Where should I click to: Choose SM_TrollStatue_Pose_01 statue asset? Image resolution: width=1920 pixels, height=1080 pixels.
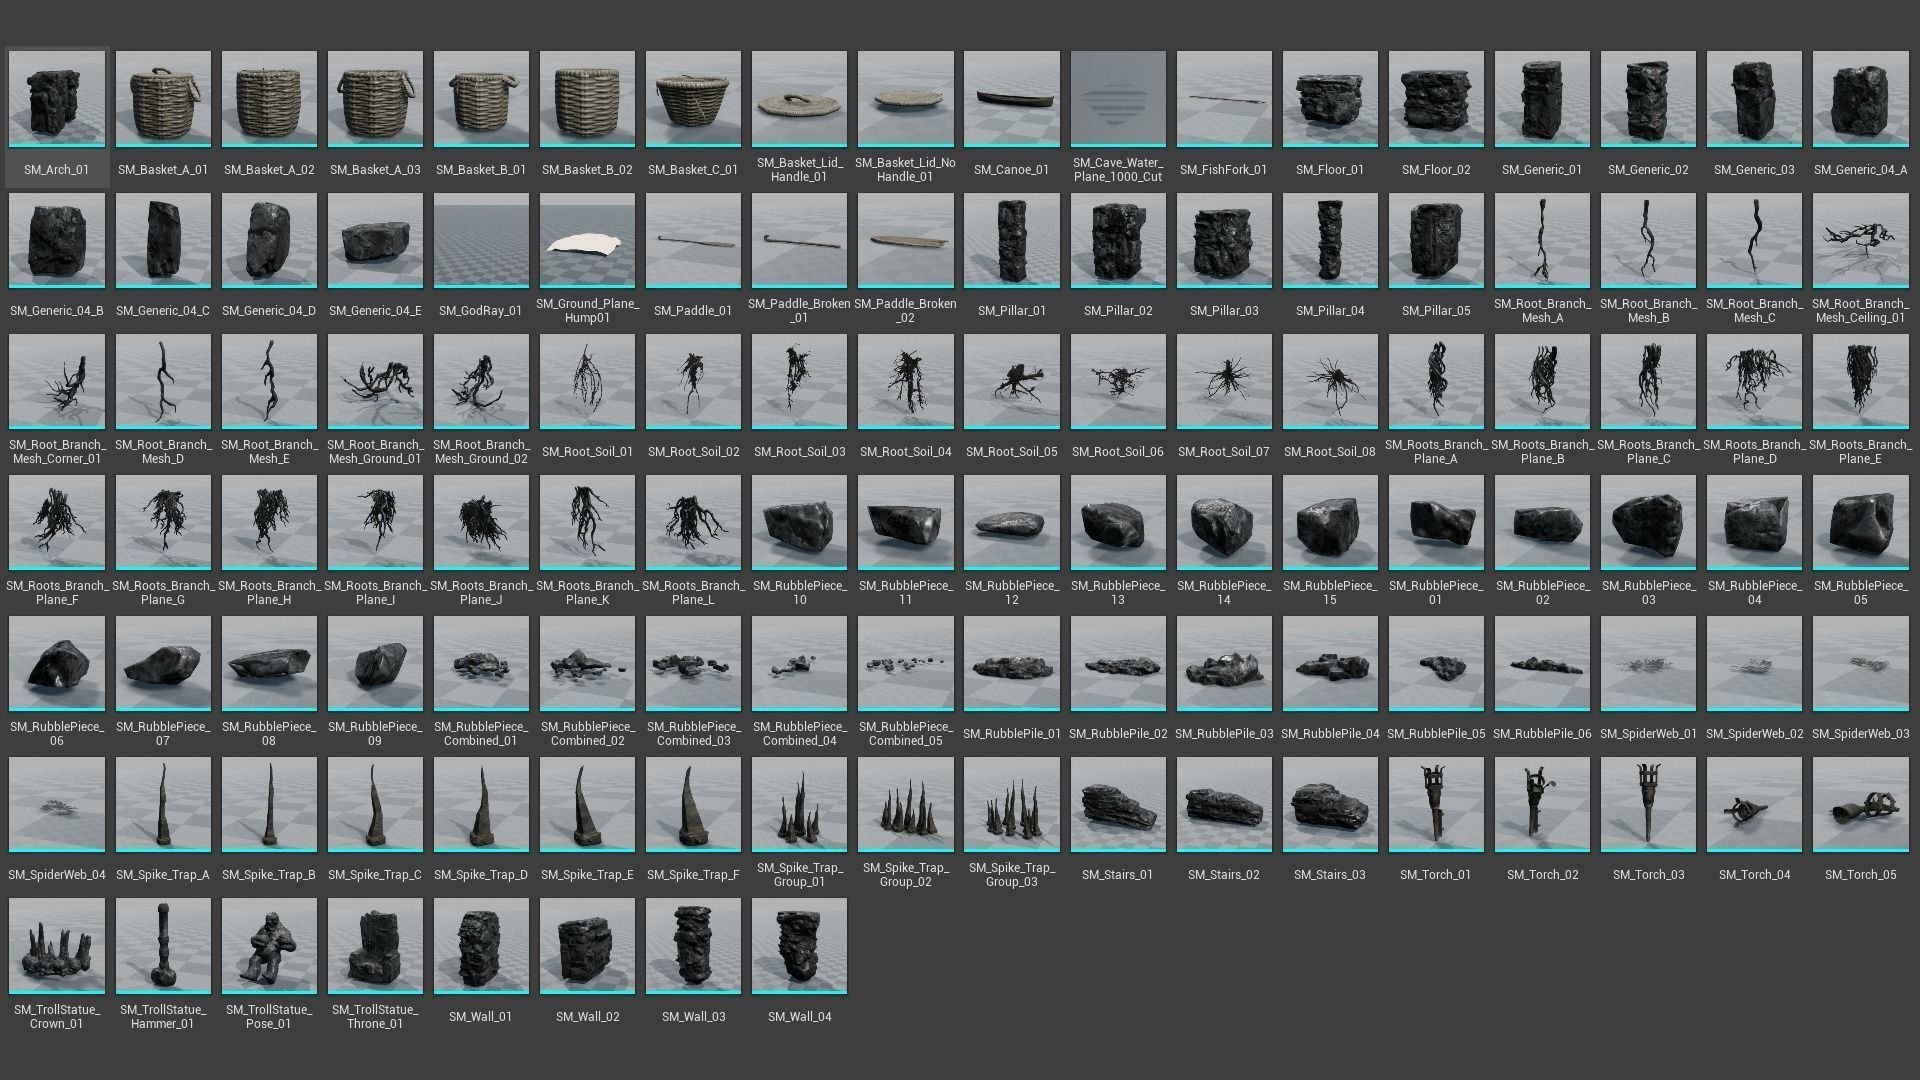tap(269, 946)
